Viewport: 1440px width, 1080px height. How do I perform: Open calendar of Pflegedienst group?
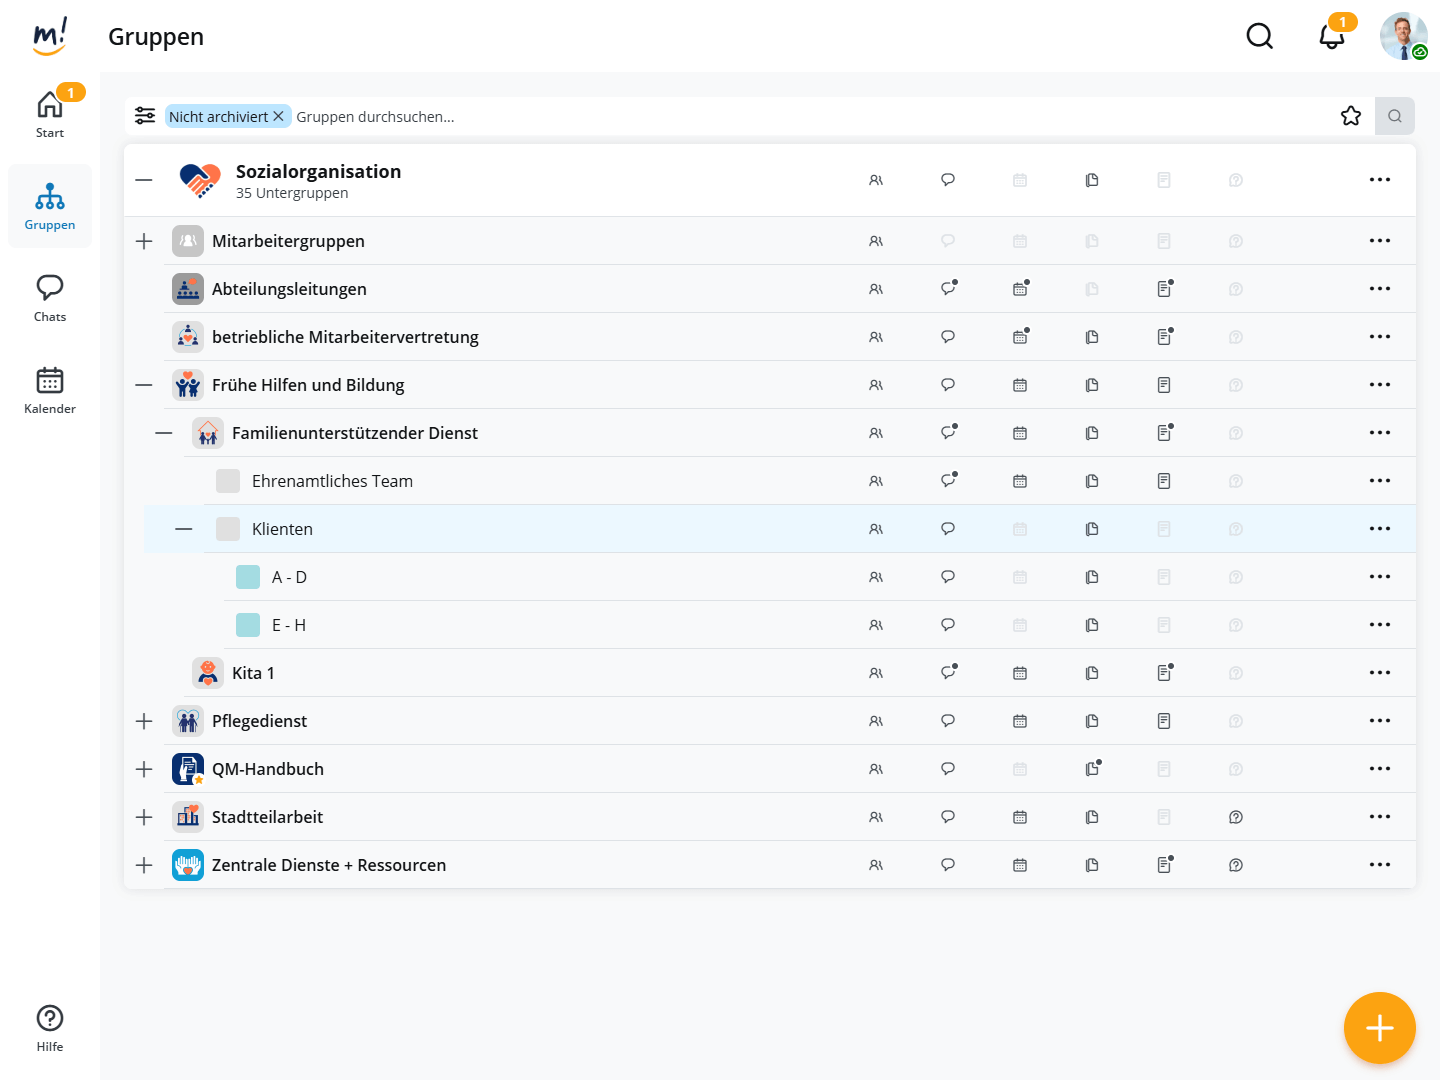1020,721
